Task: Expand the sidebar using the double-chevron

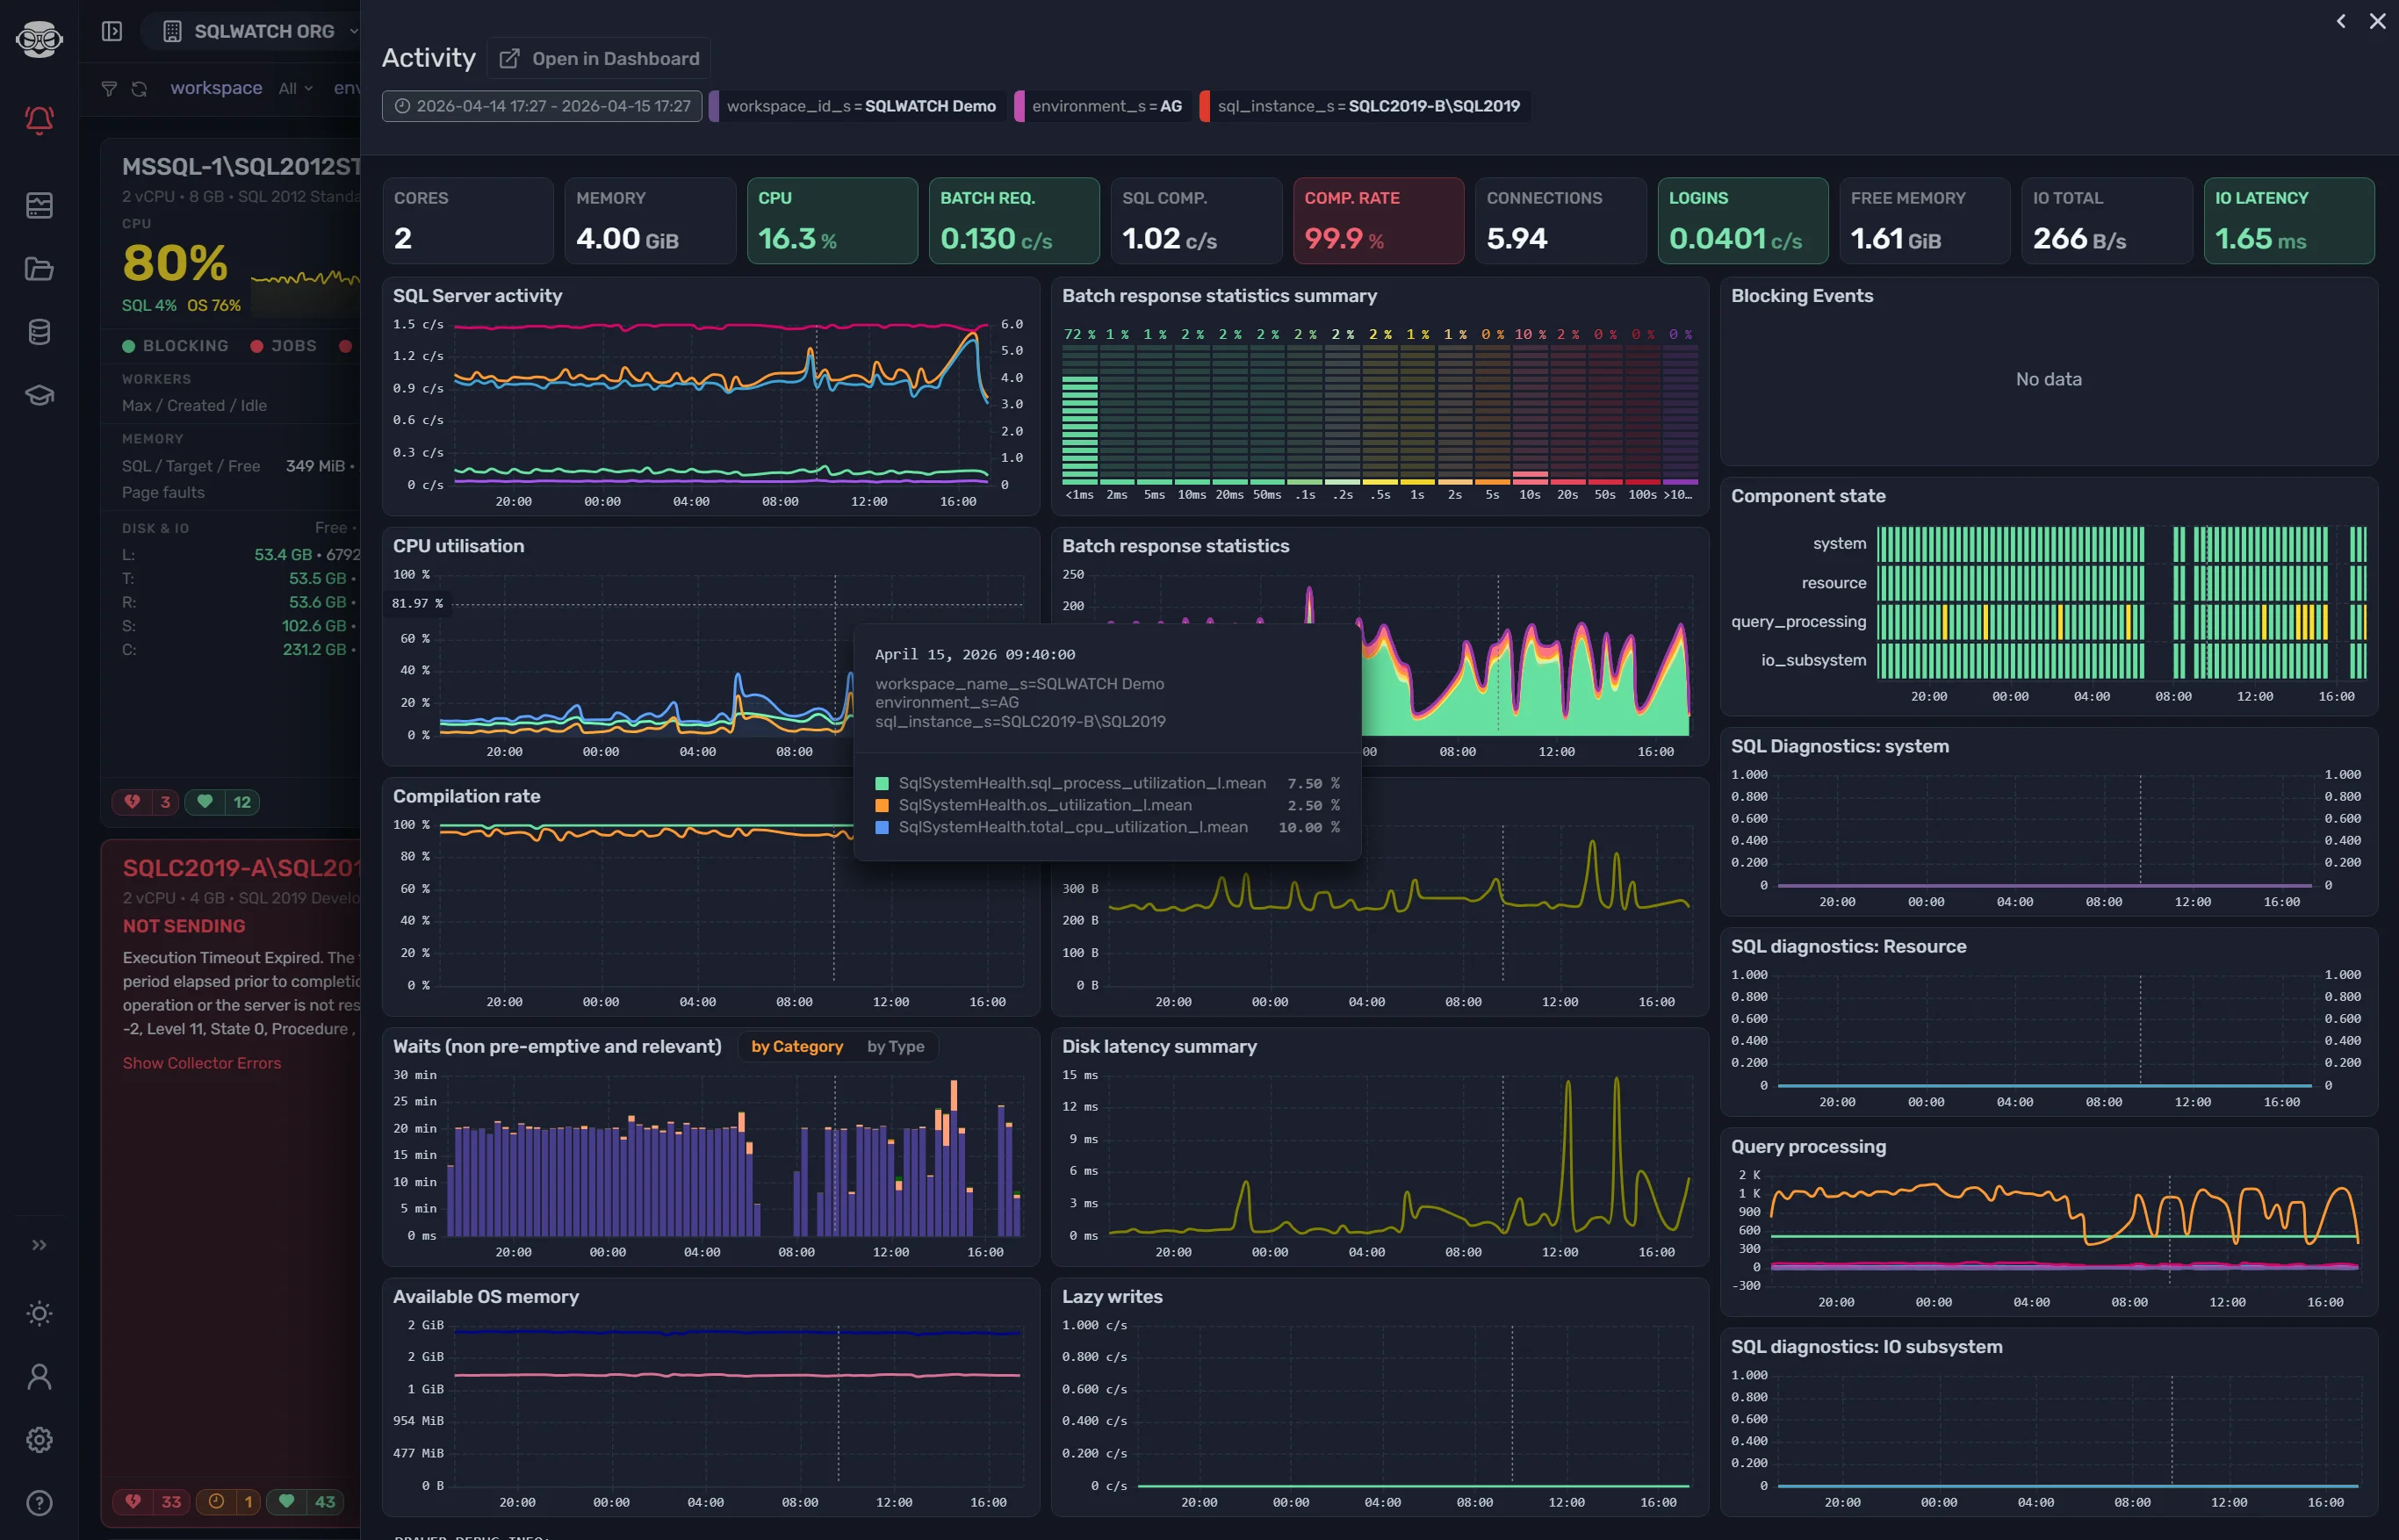Action: tap(39, 1244)
